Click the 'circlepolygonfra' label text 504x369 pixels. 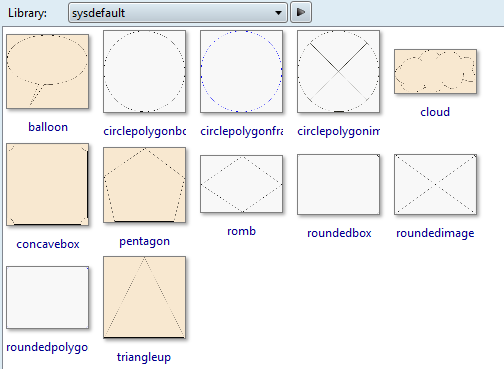coord(241,131)
